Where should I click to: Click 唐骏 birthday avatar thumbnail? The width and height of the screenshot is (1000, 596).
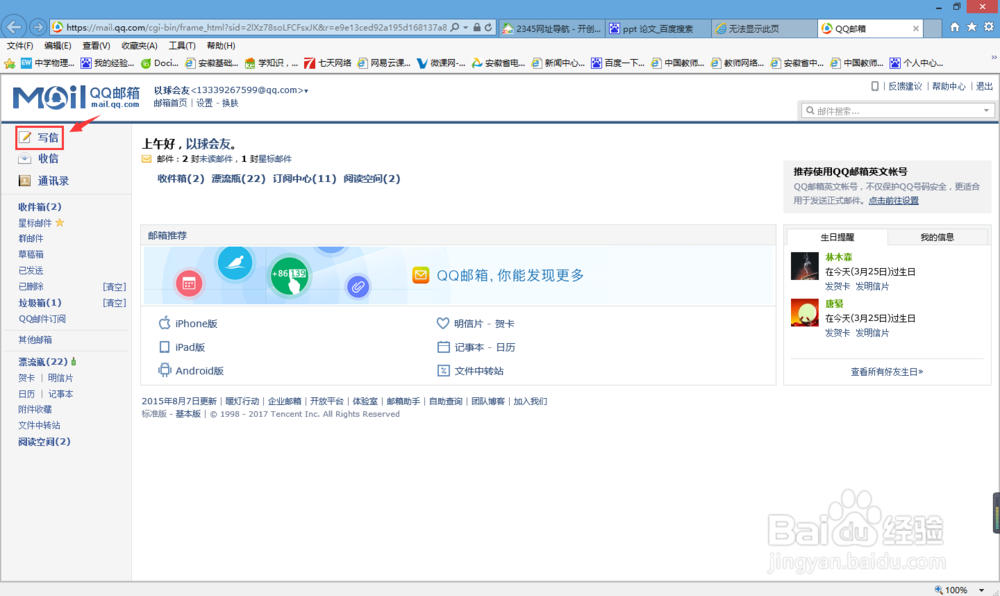805,312
